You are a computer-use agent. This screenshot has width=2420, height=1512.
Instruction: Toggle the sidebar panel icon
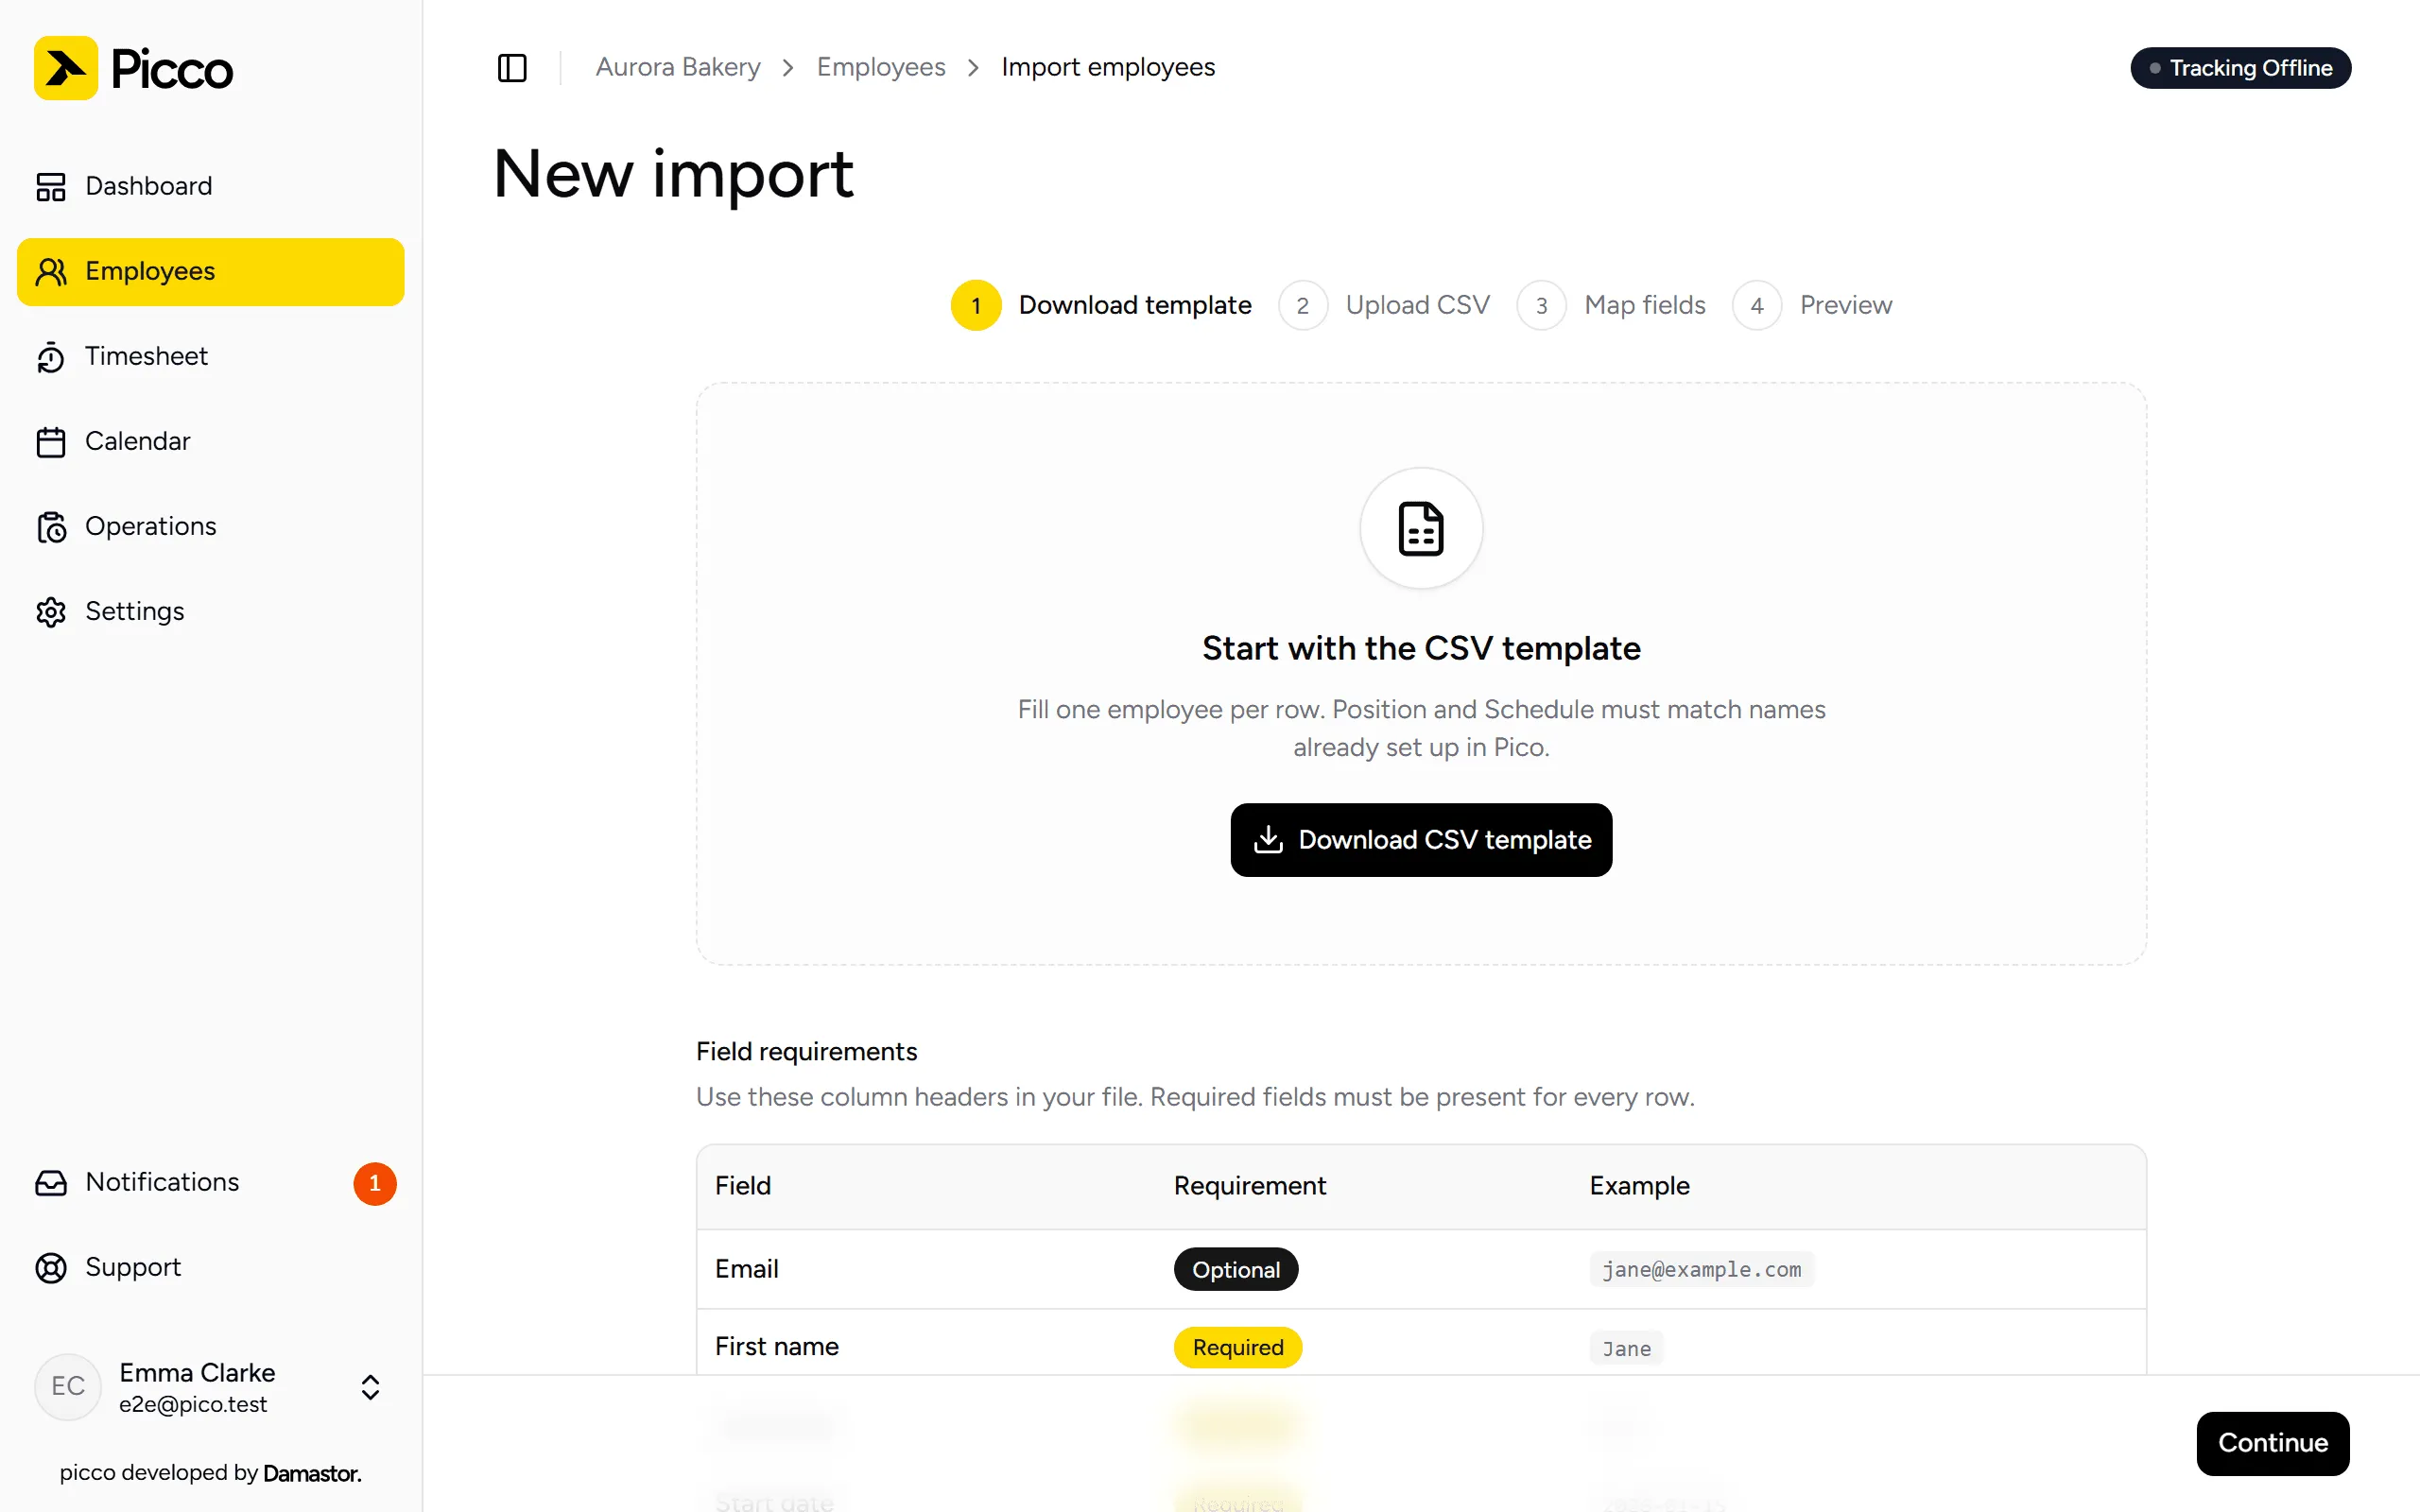pyautogui.click(x=512, y=68)
